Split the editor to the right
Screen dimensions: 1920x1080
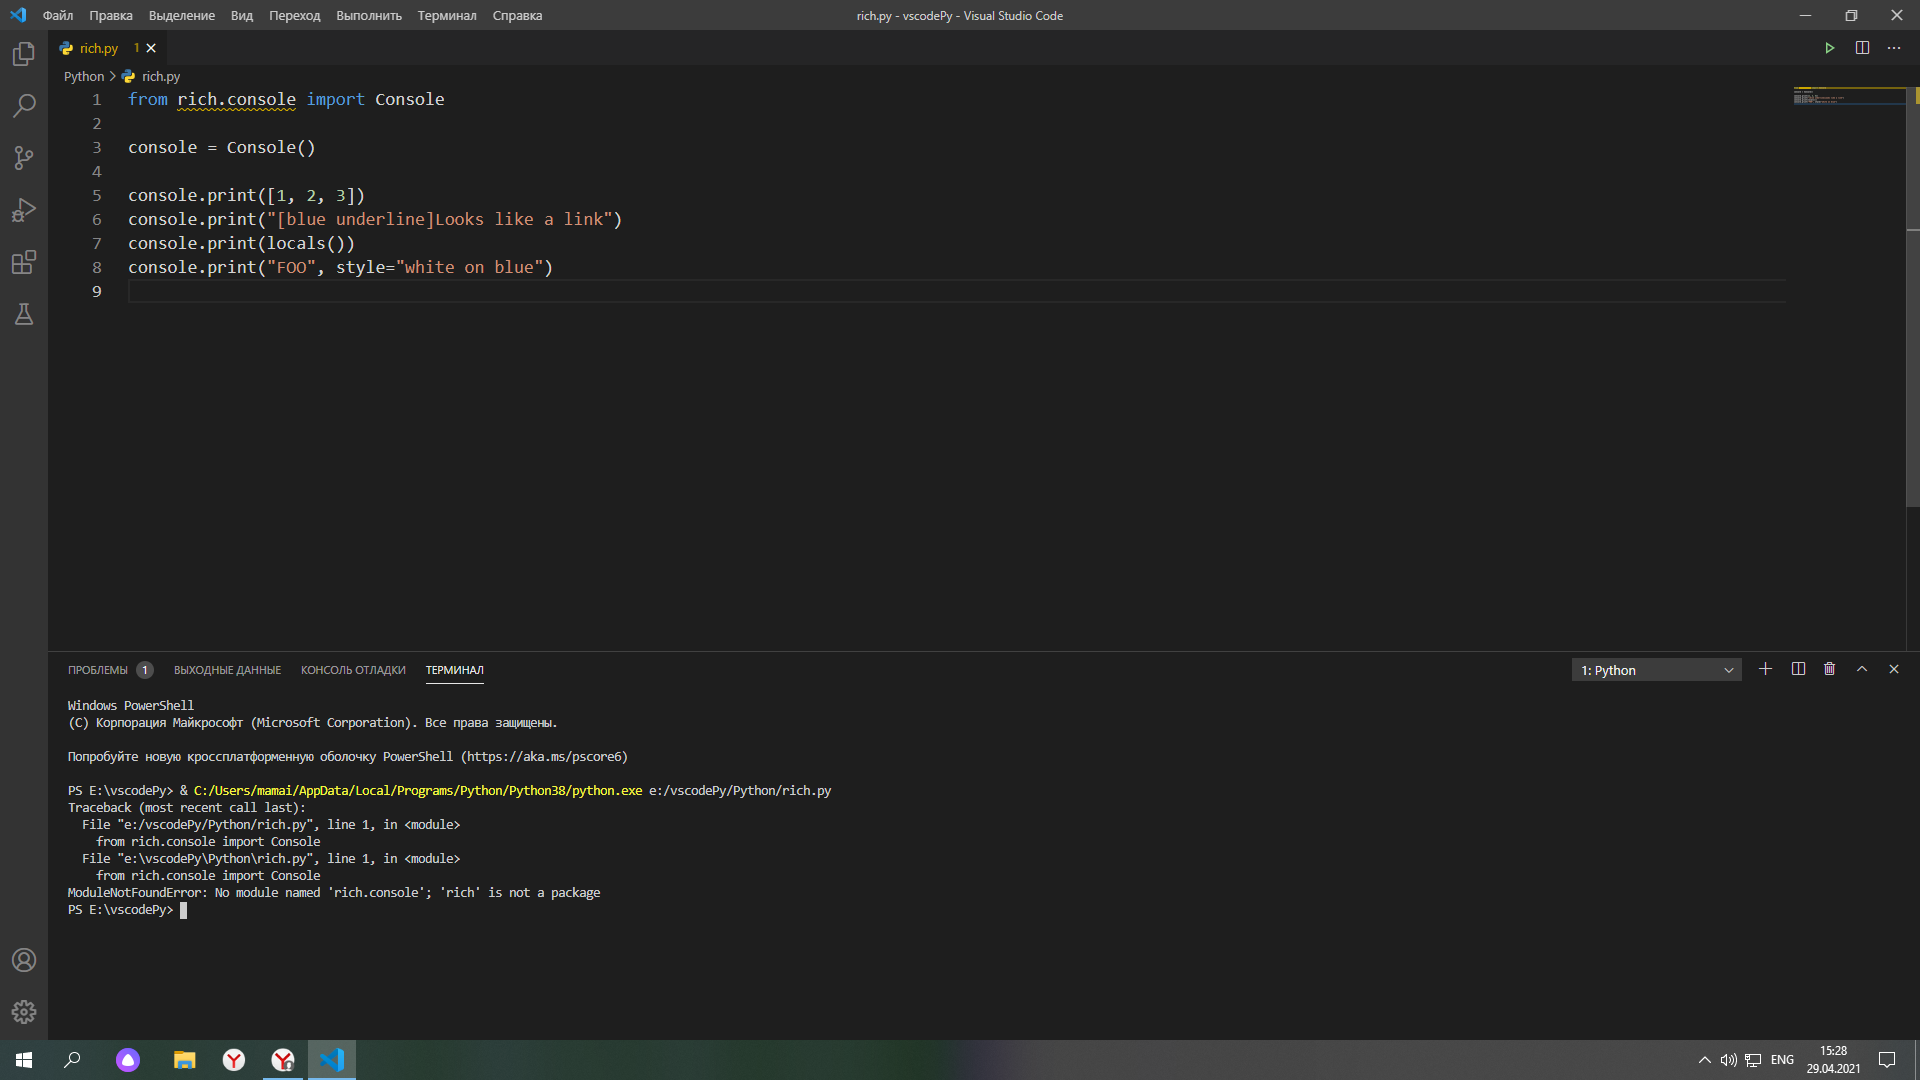(1862, 48)
